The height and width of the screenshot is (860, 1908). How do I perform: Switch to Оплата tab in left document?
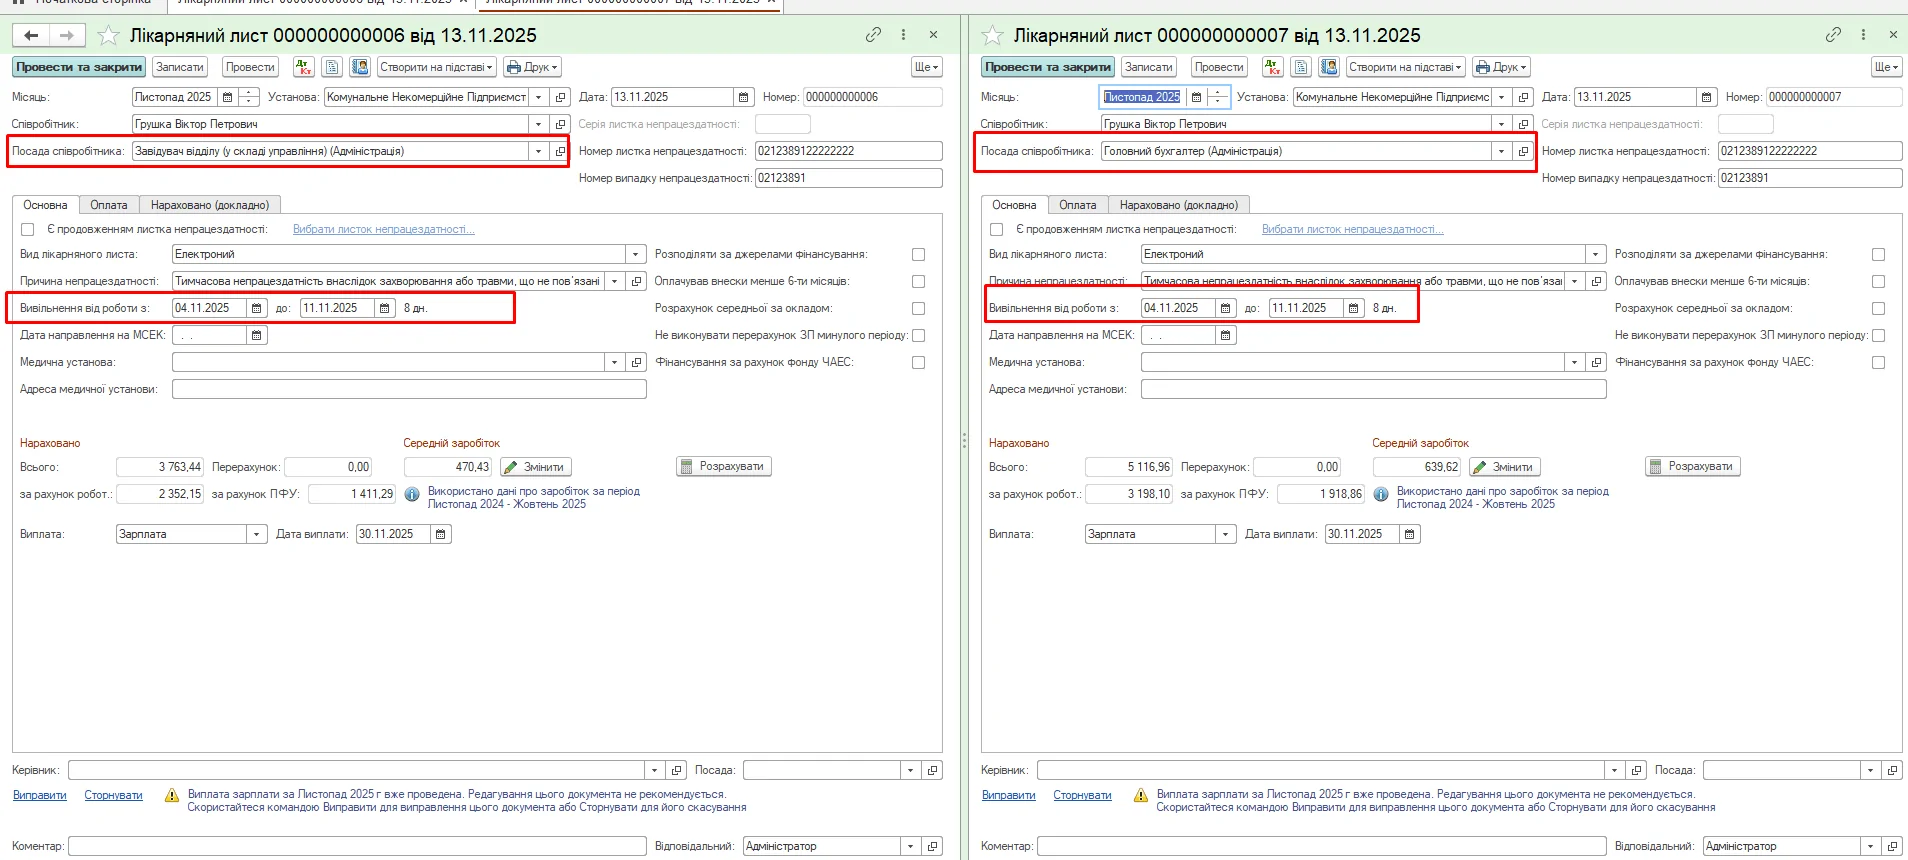point(109,205)
